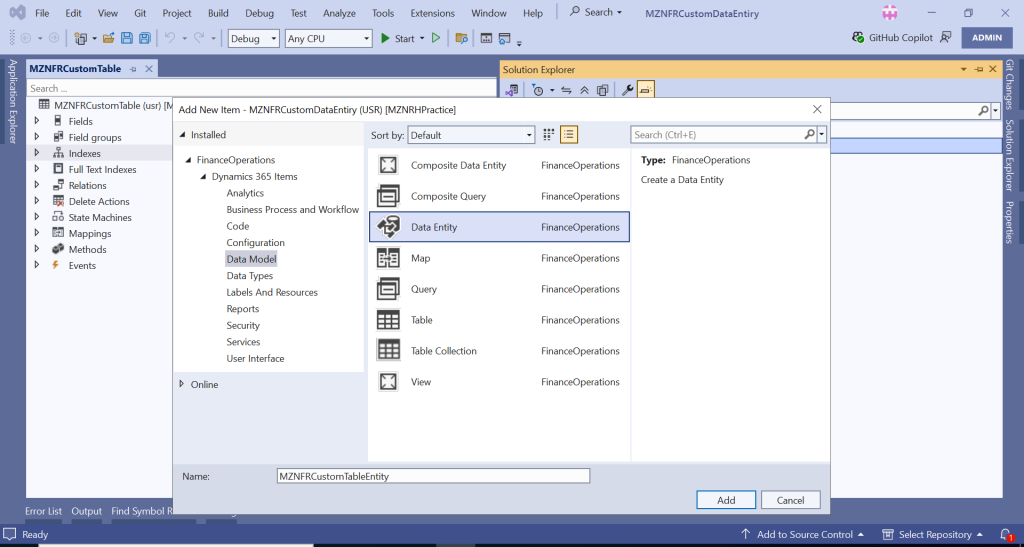The image size is (1024, 547).
Task: Open the Build menu
Action: click(x=218, y=13)
